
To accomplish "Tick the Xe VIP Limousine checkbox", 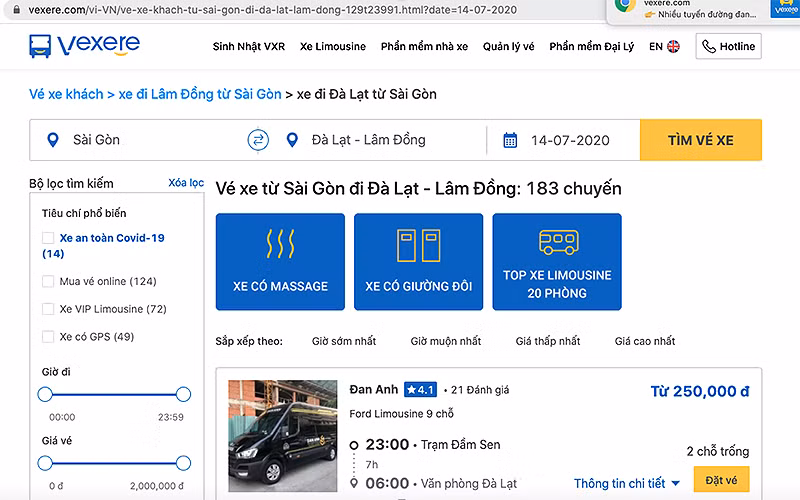I will pos(48,309).
